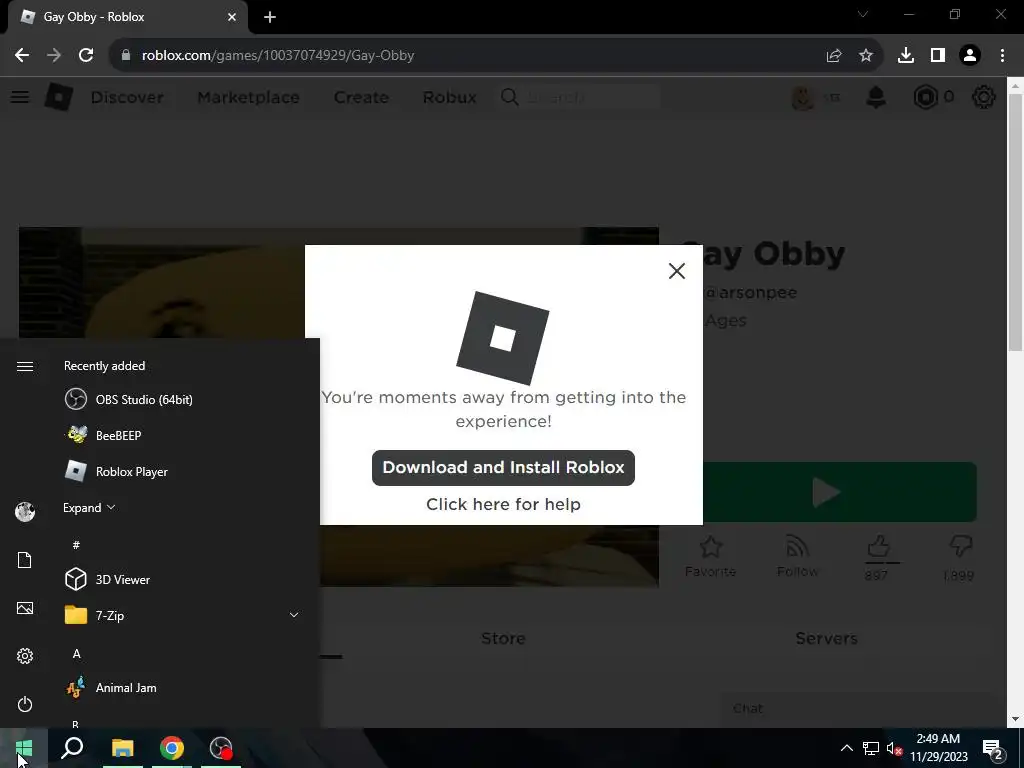Image resolution: width=1024 pixels, height=768 pixels.
Task: Close the Roblox install dialog
Action: 677,271
